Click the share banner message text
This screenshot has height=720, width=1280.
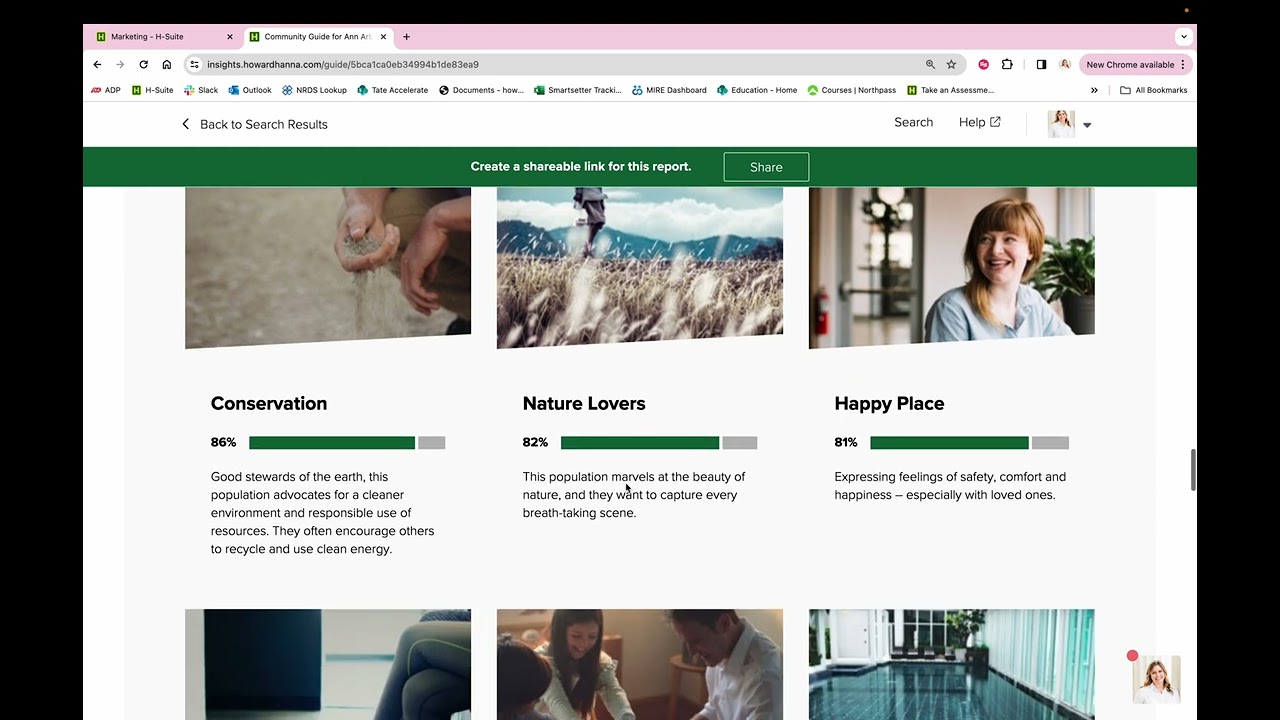(x=581, y=166)
